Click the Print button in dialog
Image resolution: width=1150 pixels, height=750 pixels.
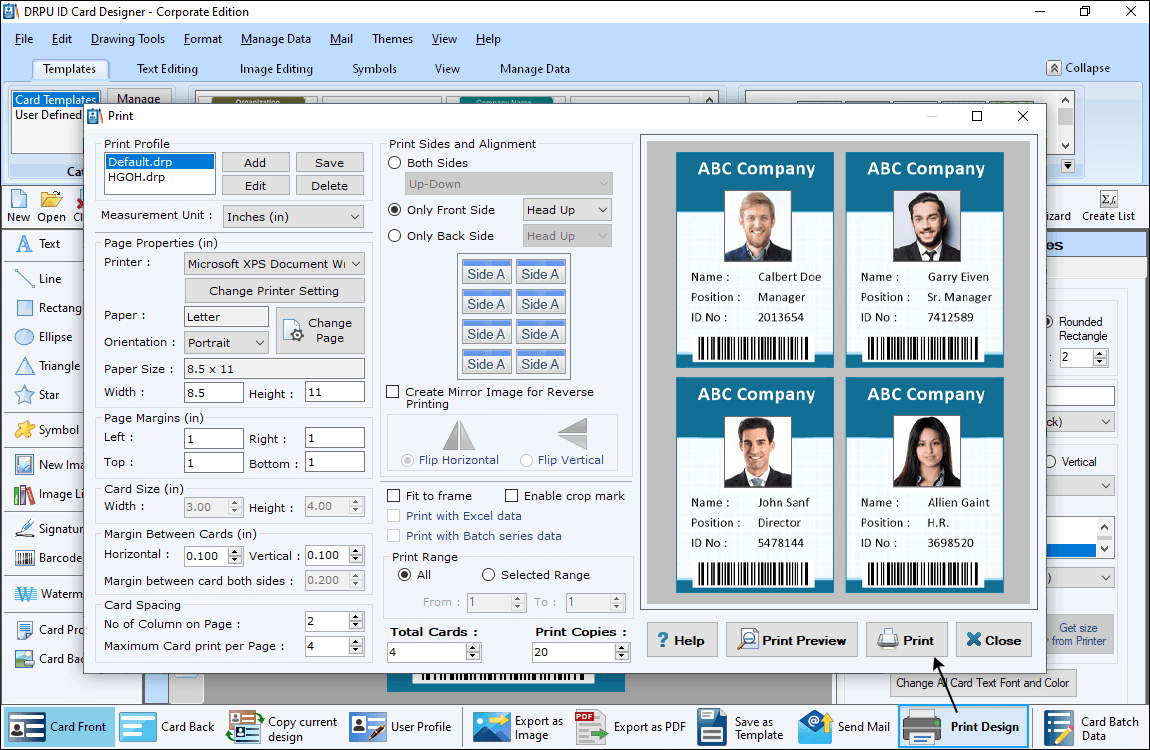coord(907,640)
